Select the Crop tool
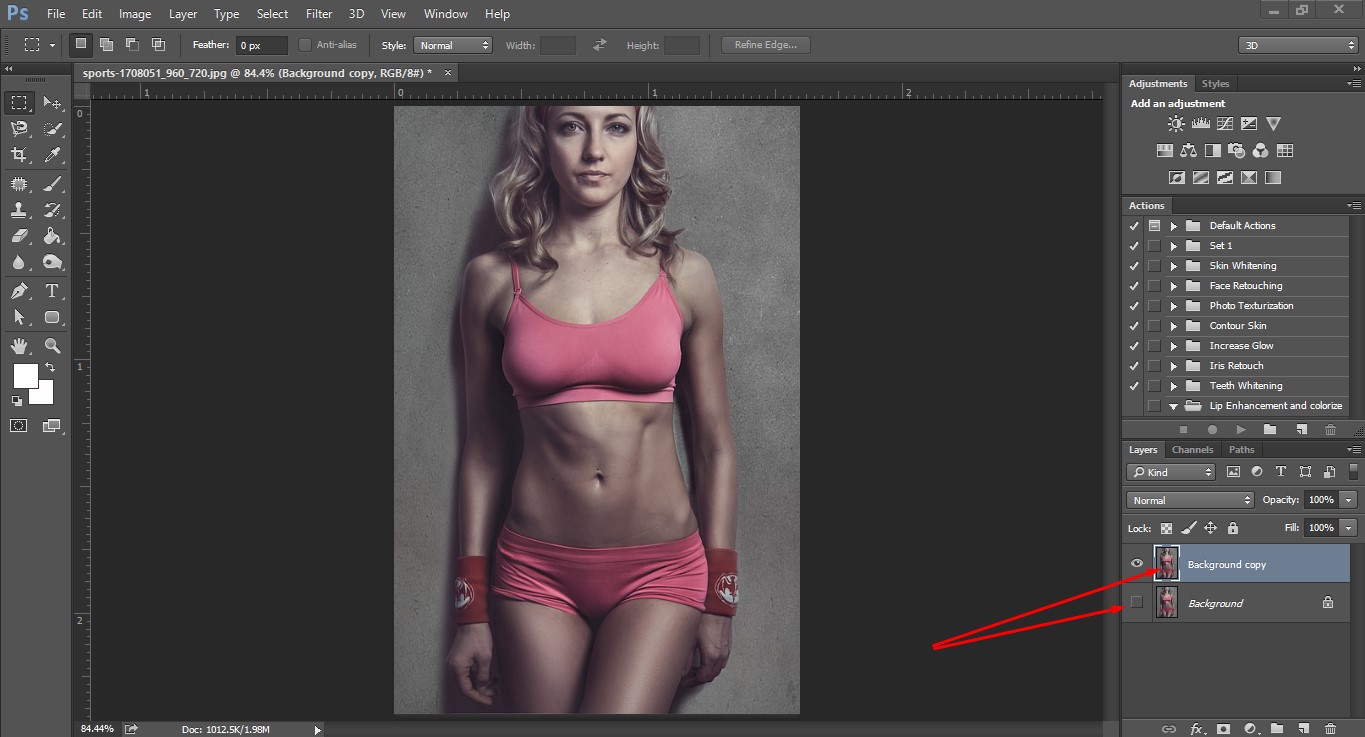The image size is (1365, 737). tap(19, 155)
